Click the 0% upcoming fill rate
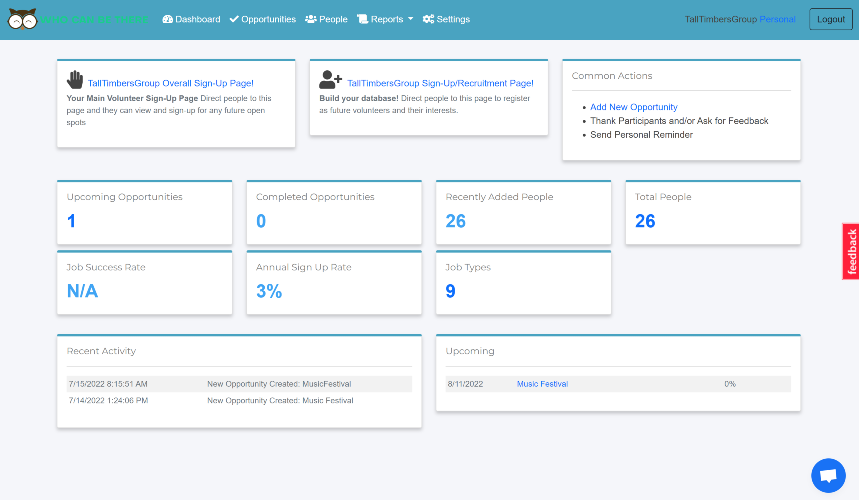 click(730, 384)
